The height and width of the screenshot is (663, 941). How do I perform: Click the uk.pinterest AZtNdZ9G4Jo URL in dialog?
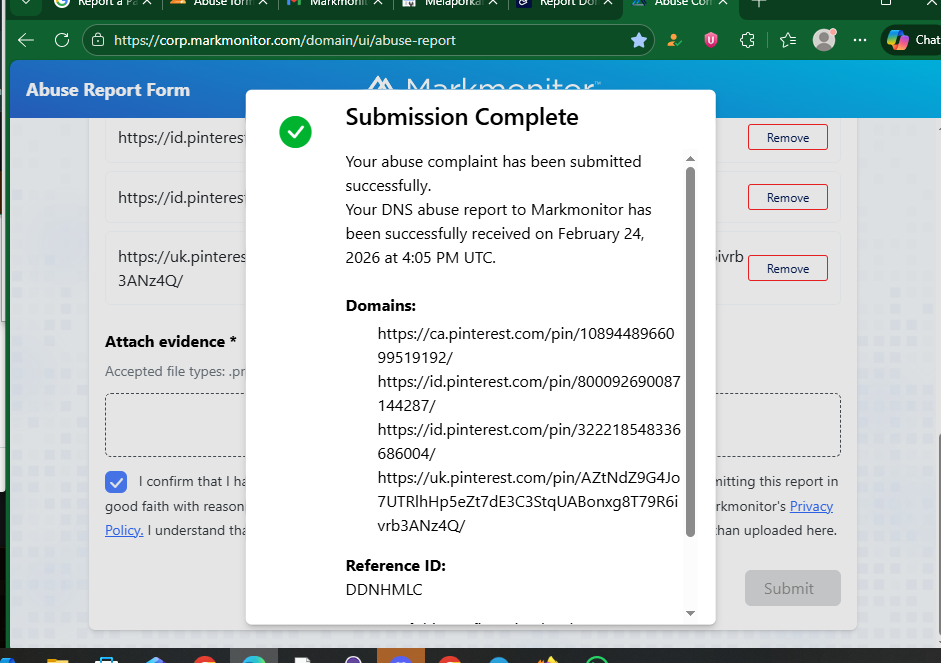coord(529,502)
